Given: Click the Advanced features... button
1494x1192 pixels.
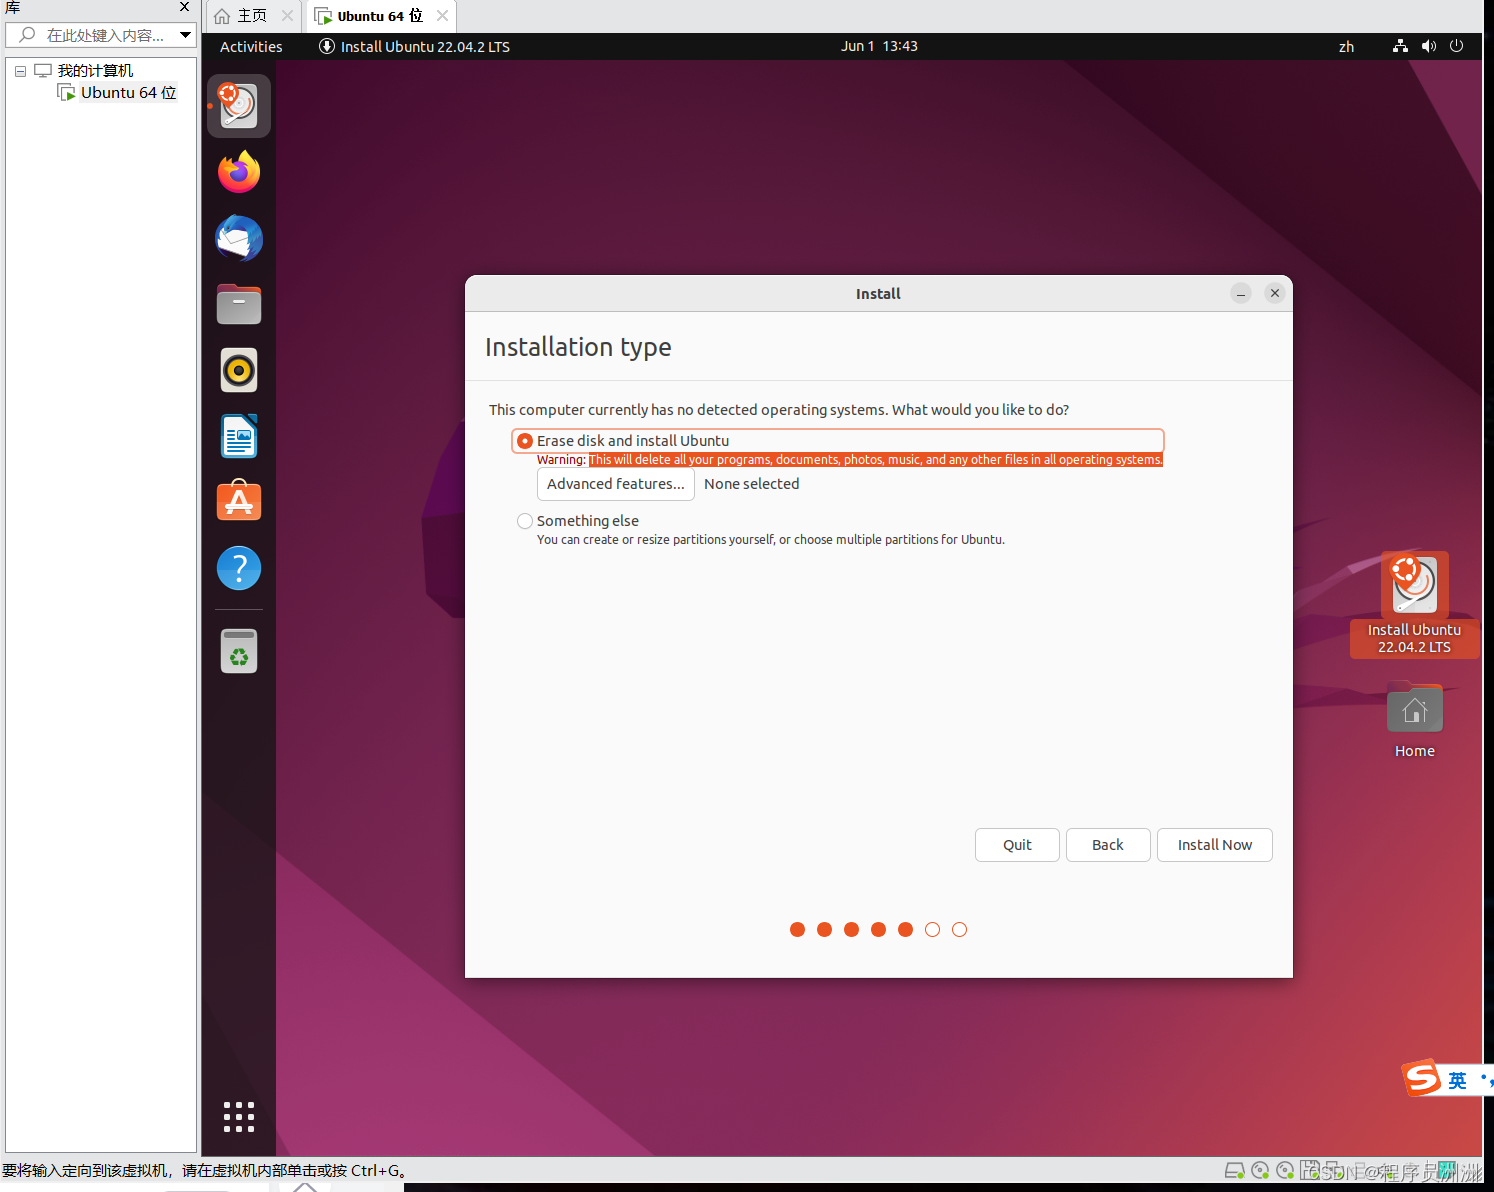Looking at the screenshot, I should (x=616, y=484).
